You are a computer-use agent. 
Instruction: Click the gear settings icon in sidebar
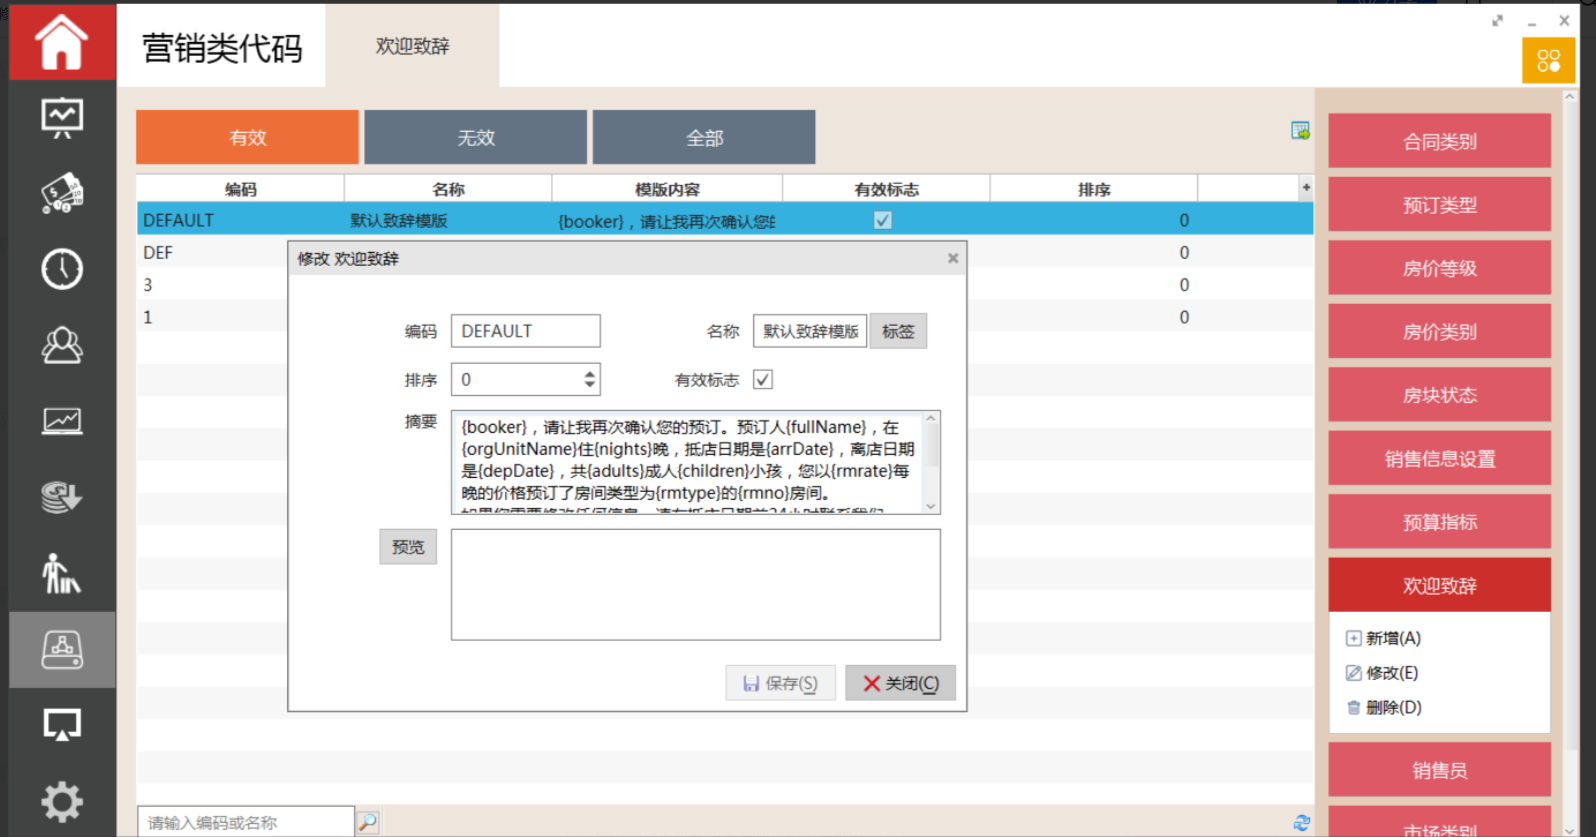click(x=61, y=801)
